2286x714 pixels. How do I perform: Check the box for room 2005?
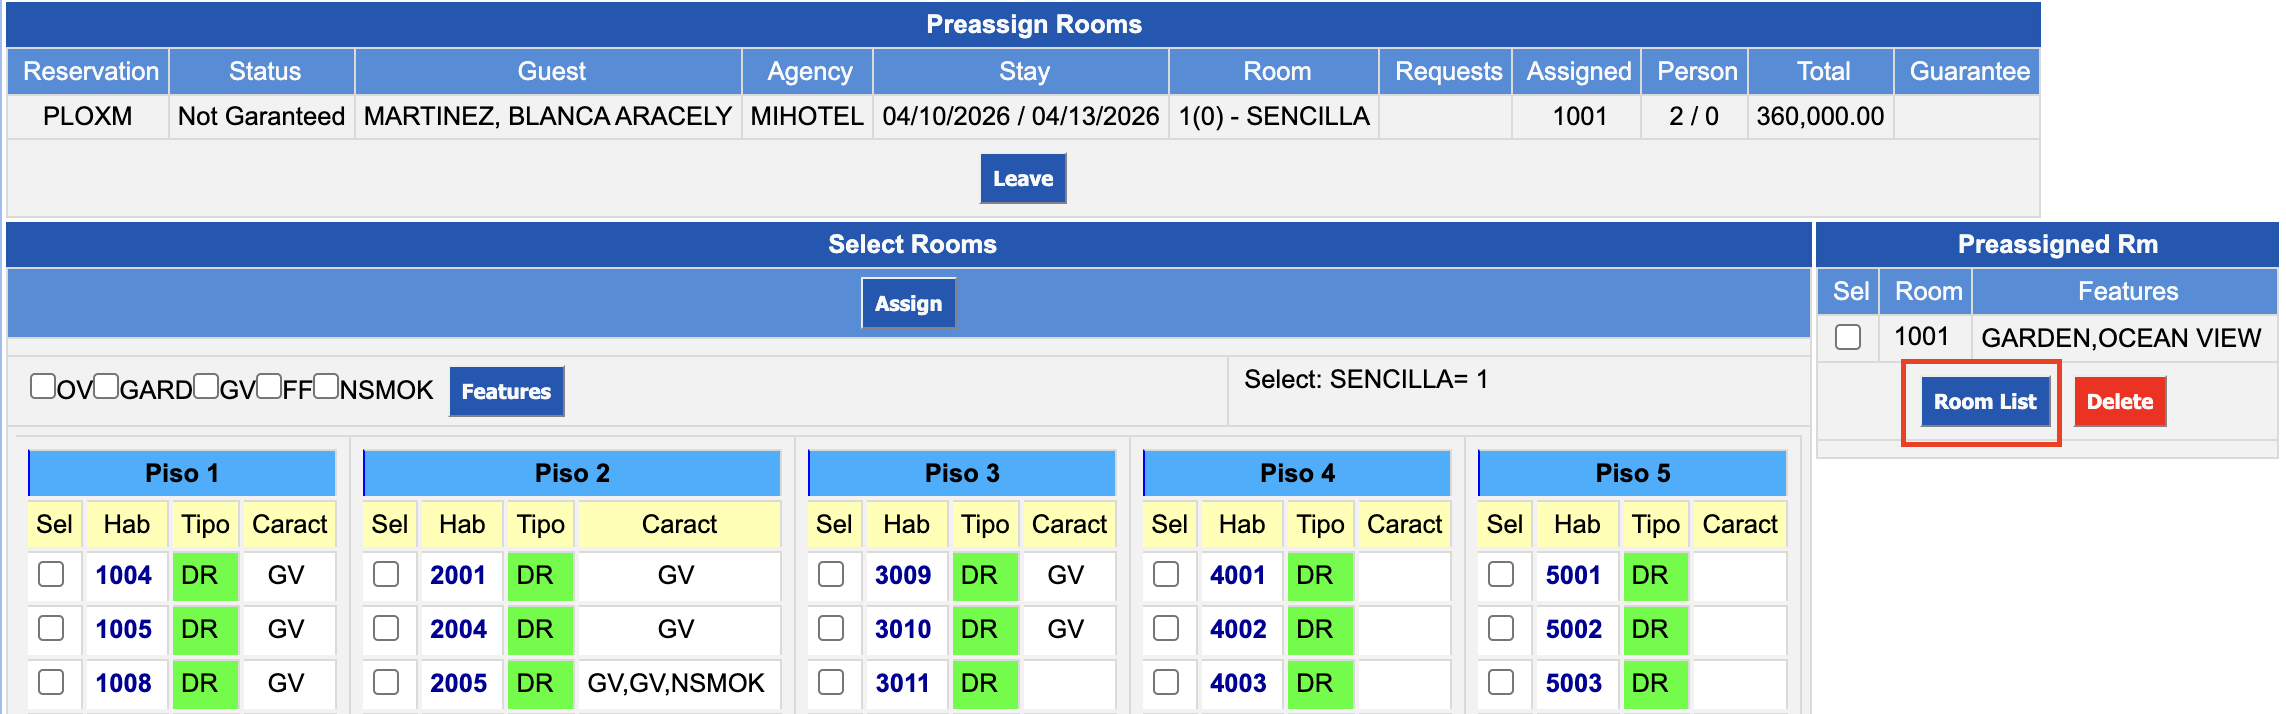pyautogui.click(x=386, y=682)
